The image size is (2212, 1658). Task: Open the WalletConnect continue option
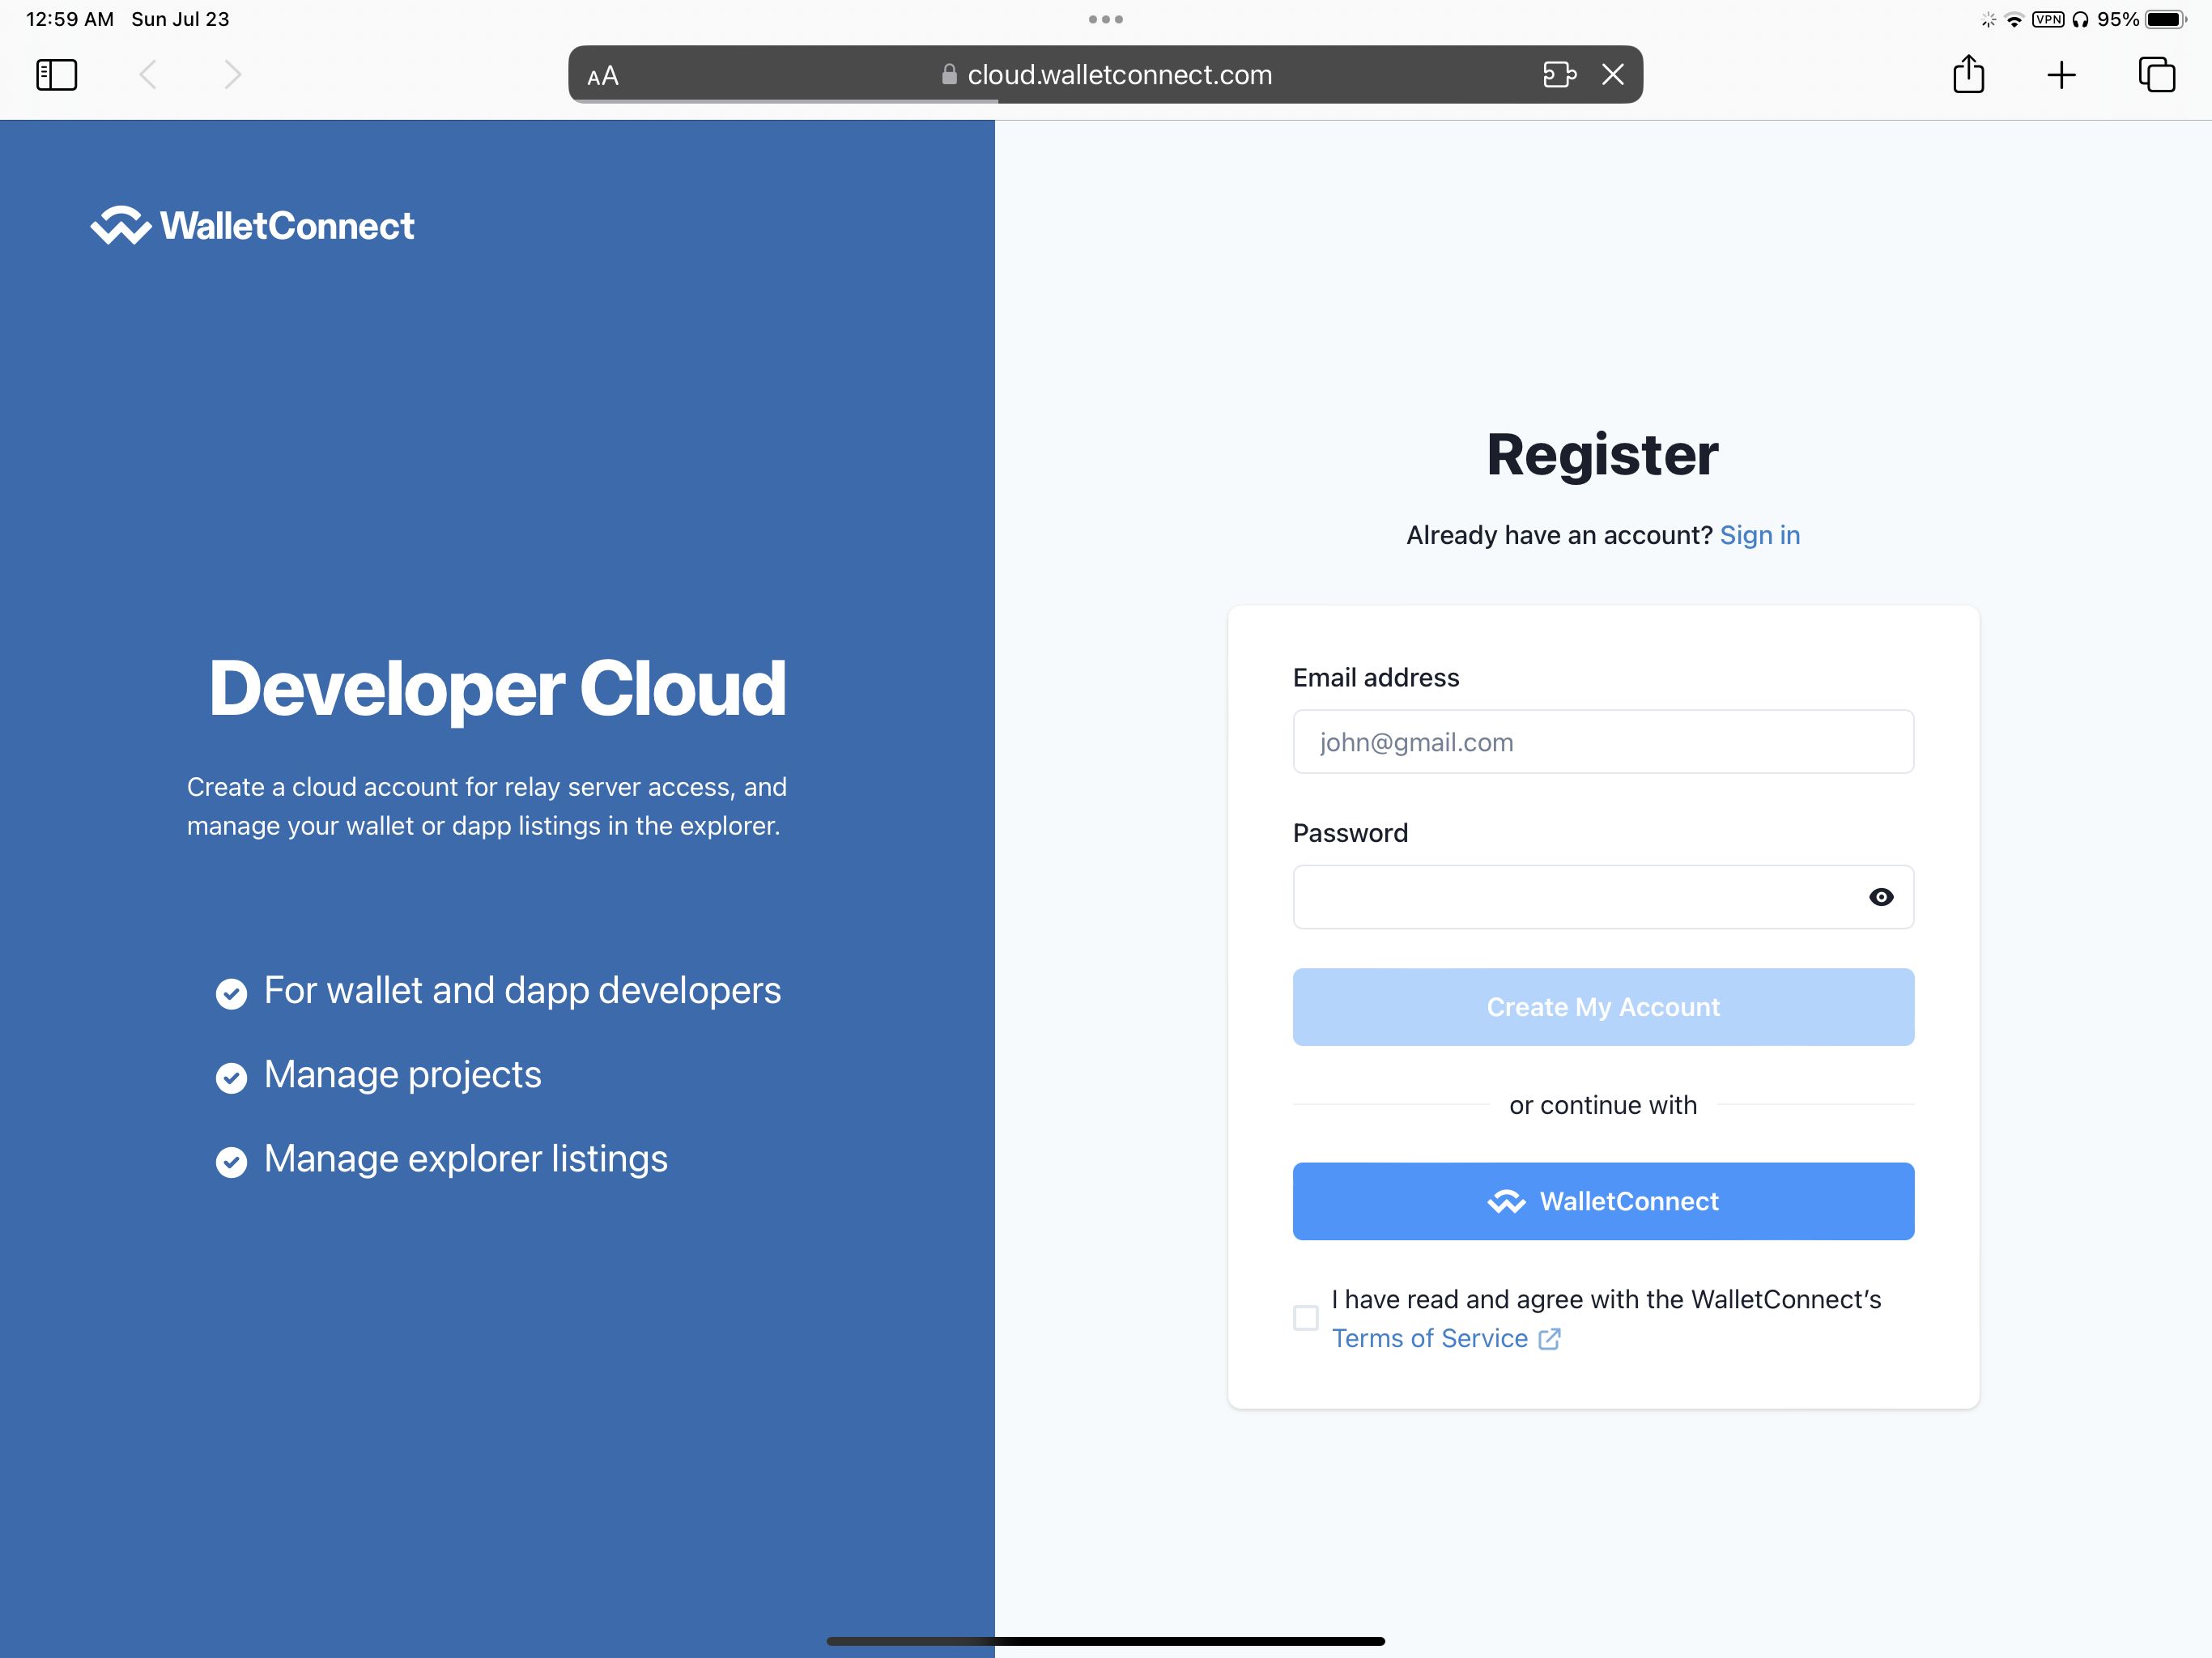[x=1602, y=1201]
